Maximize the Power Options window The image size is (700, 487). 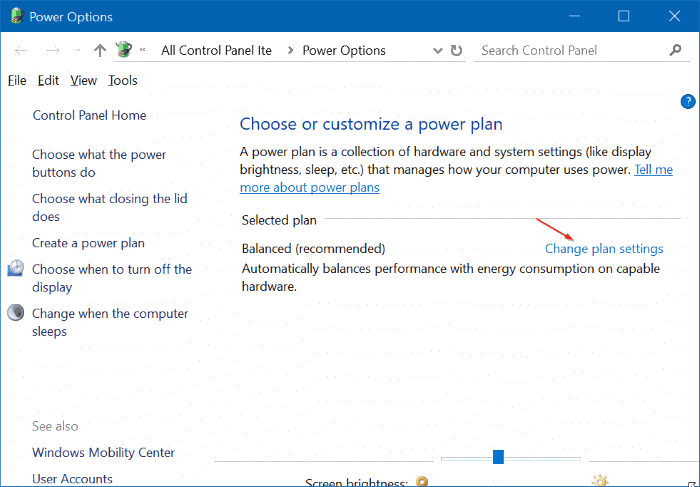pyautogui.click(x=624, y=16)
